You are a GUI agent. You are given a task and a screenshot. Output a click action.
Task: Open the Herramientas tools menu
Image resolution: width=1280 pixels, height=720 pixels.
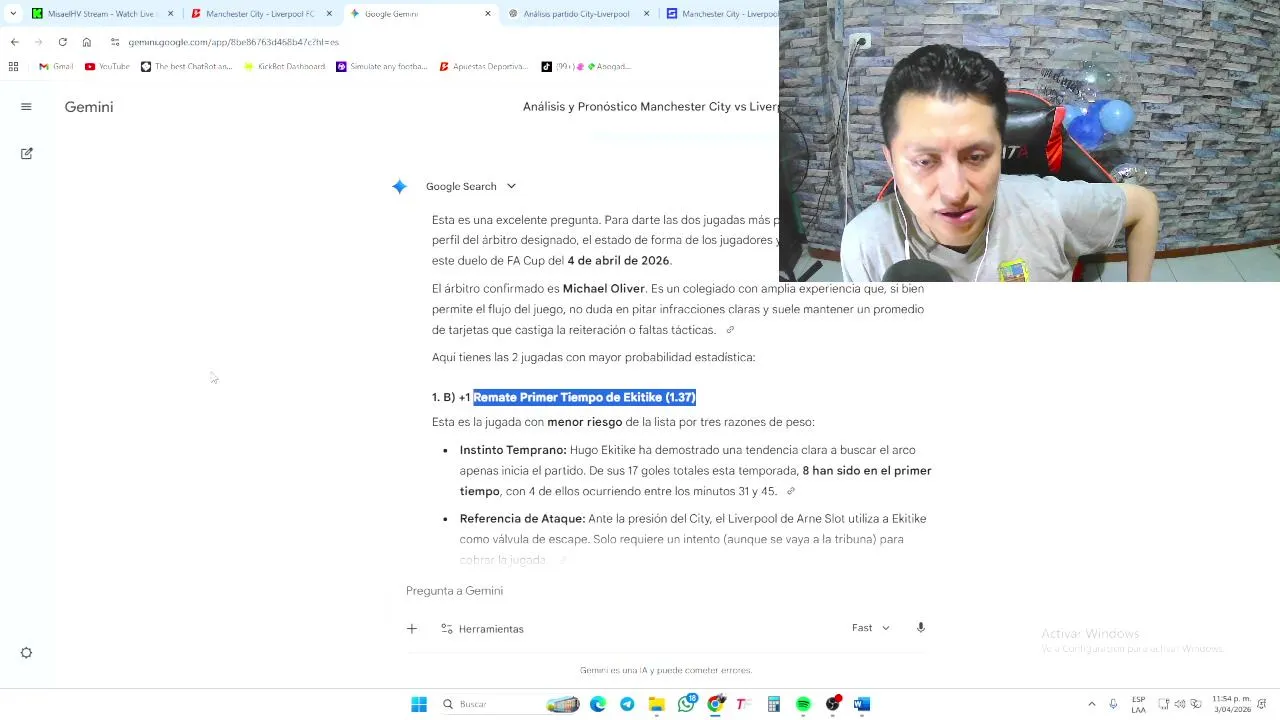coord(482,629)
